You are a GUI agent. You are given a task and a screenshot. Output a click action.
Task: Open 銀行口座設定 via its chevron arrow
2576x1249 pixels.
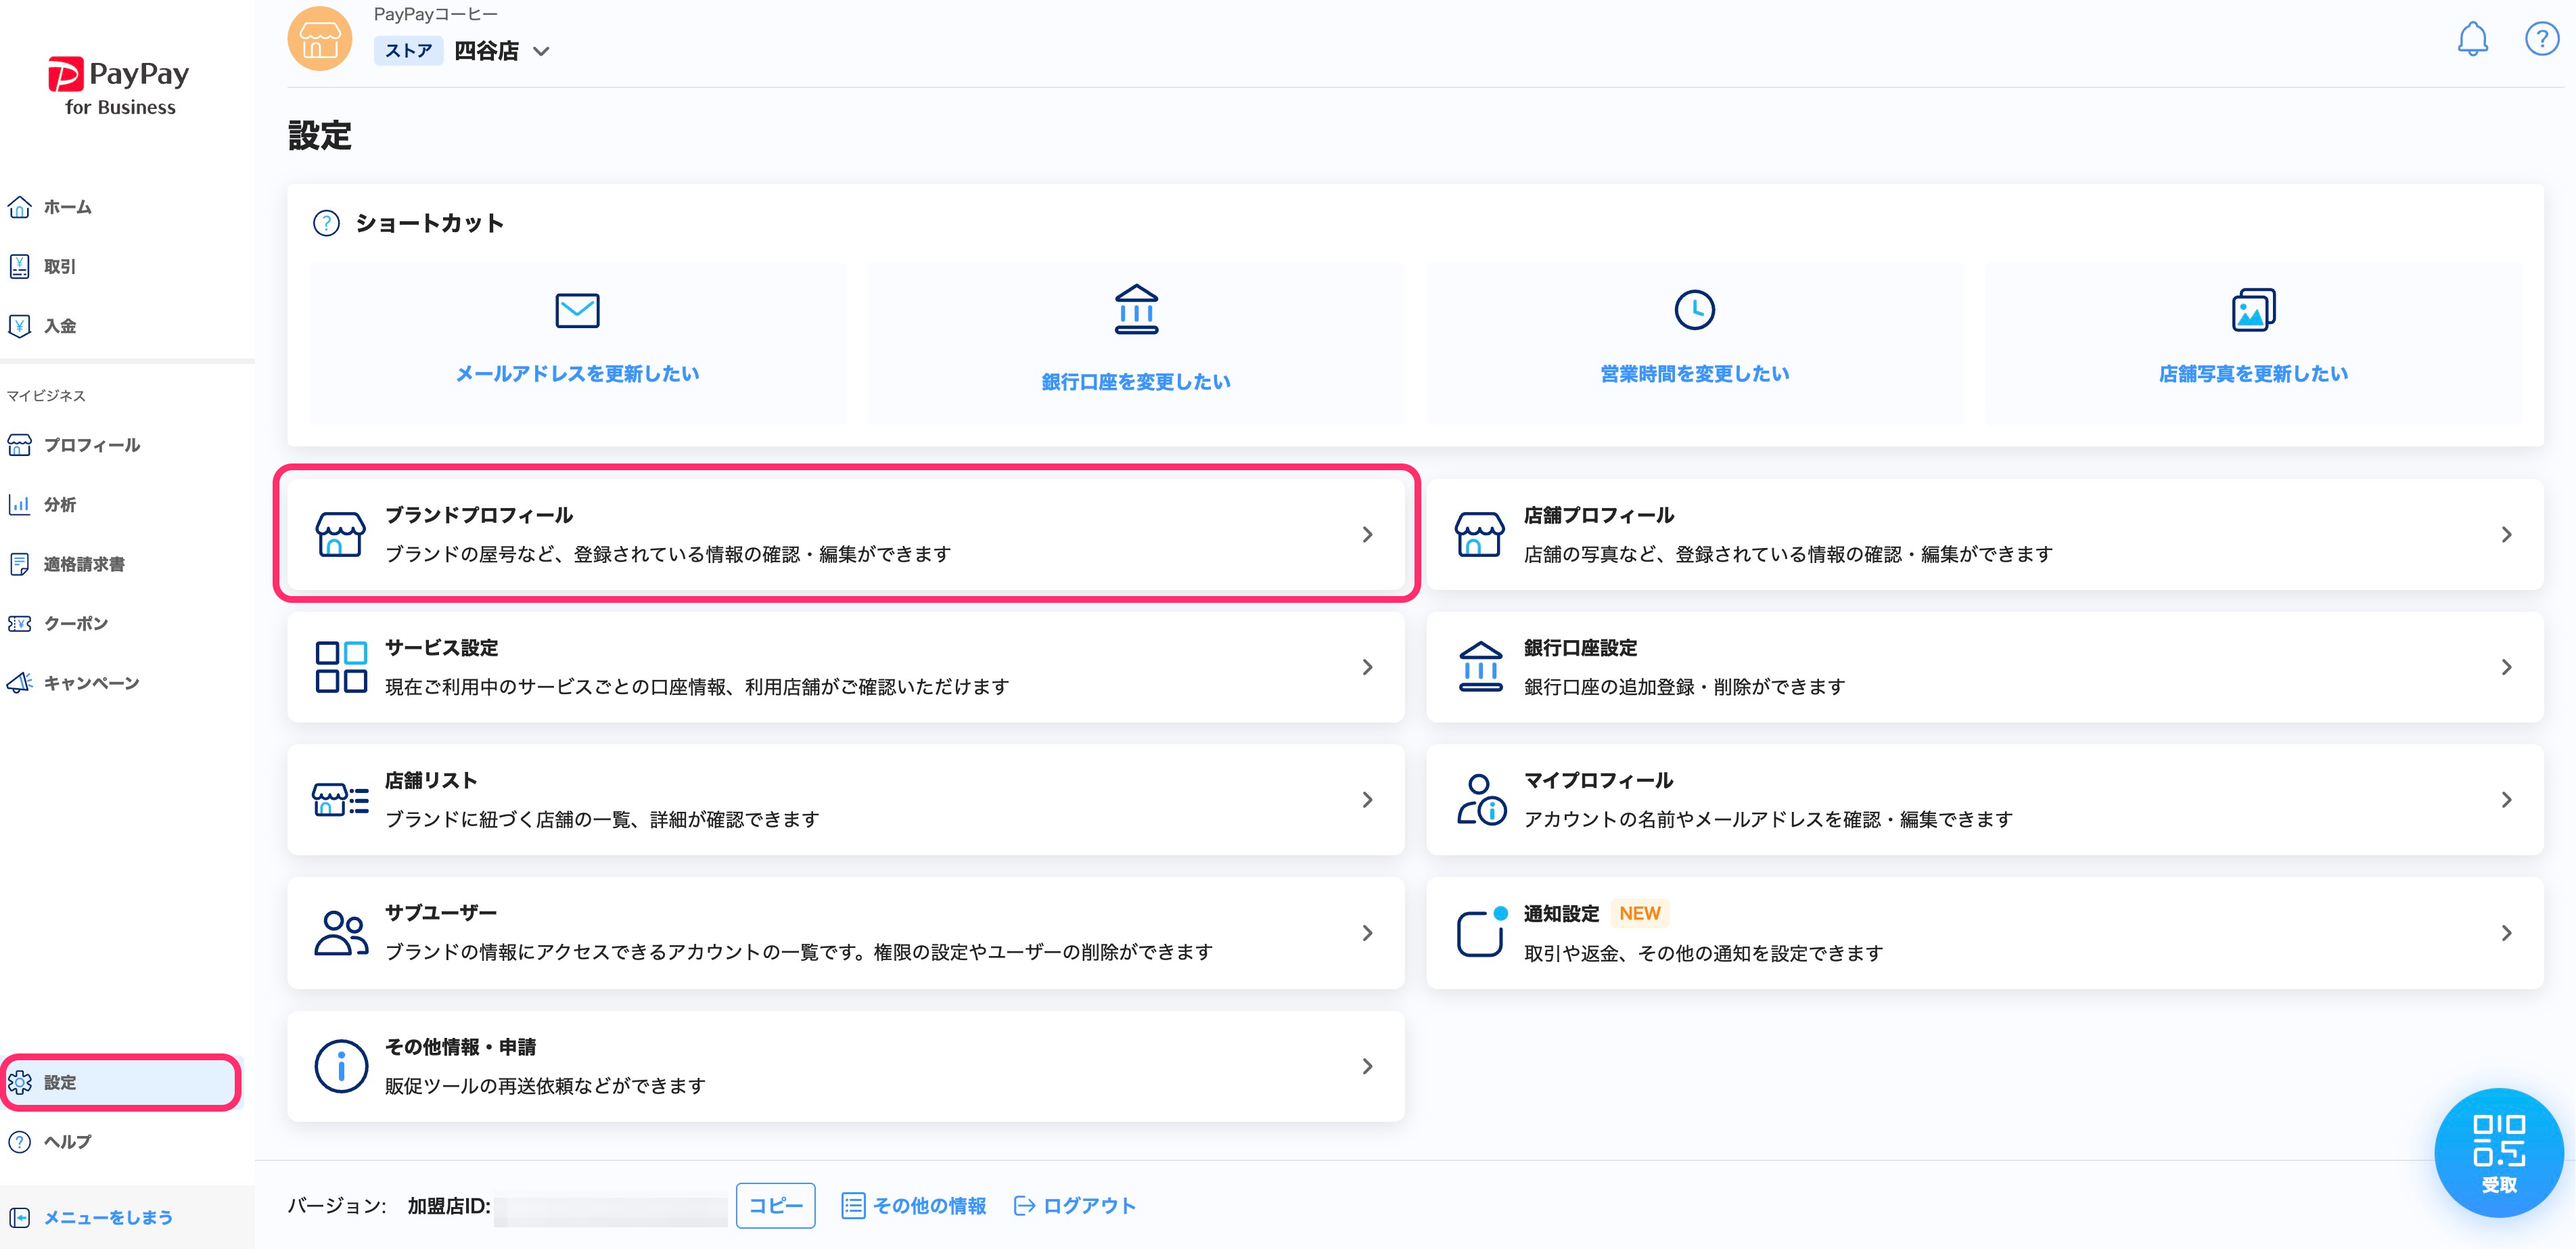(2506, 667)
